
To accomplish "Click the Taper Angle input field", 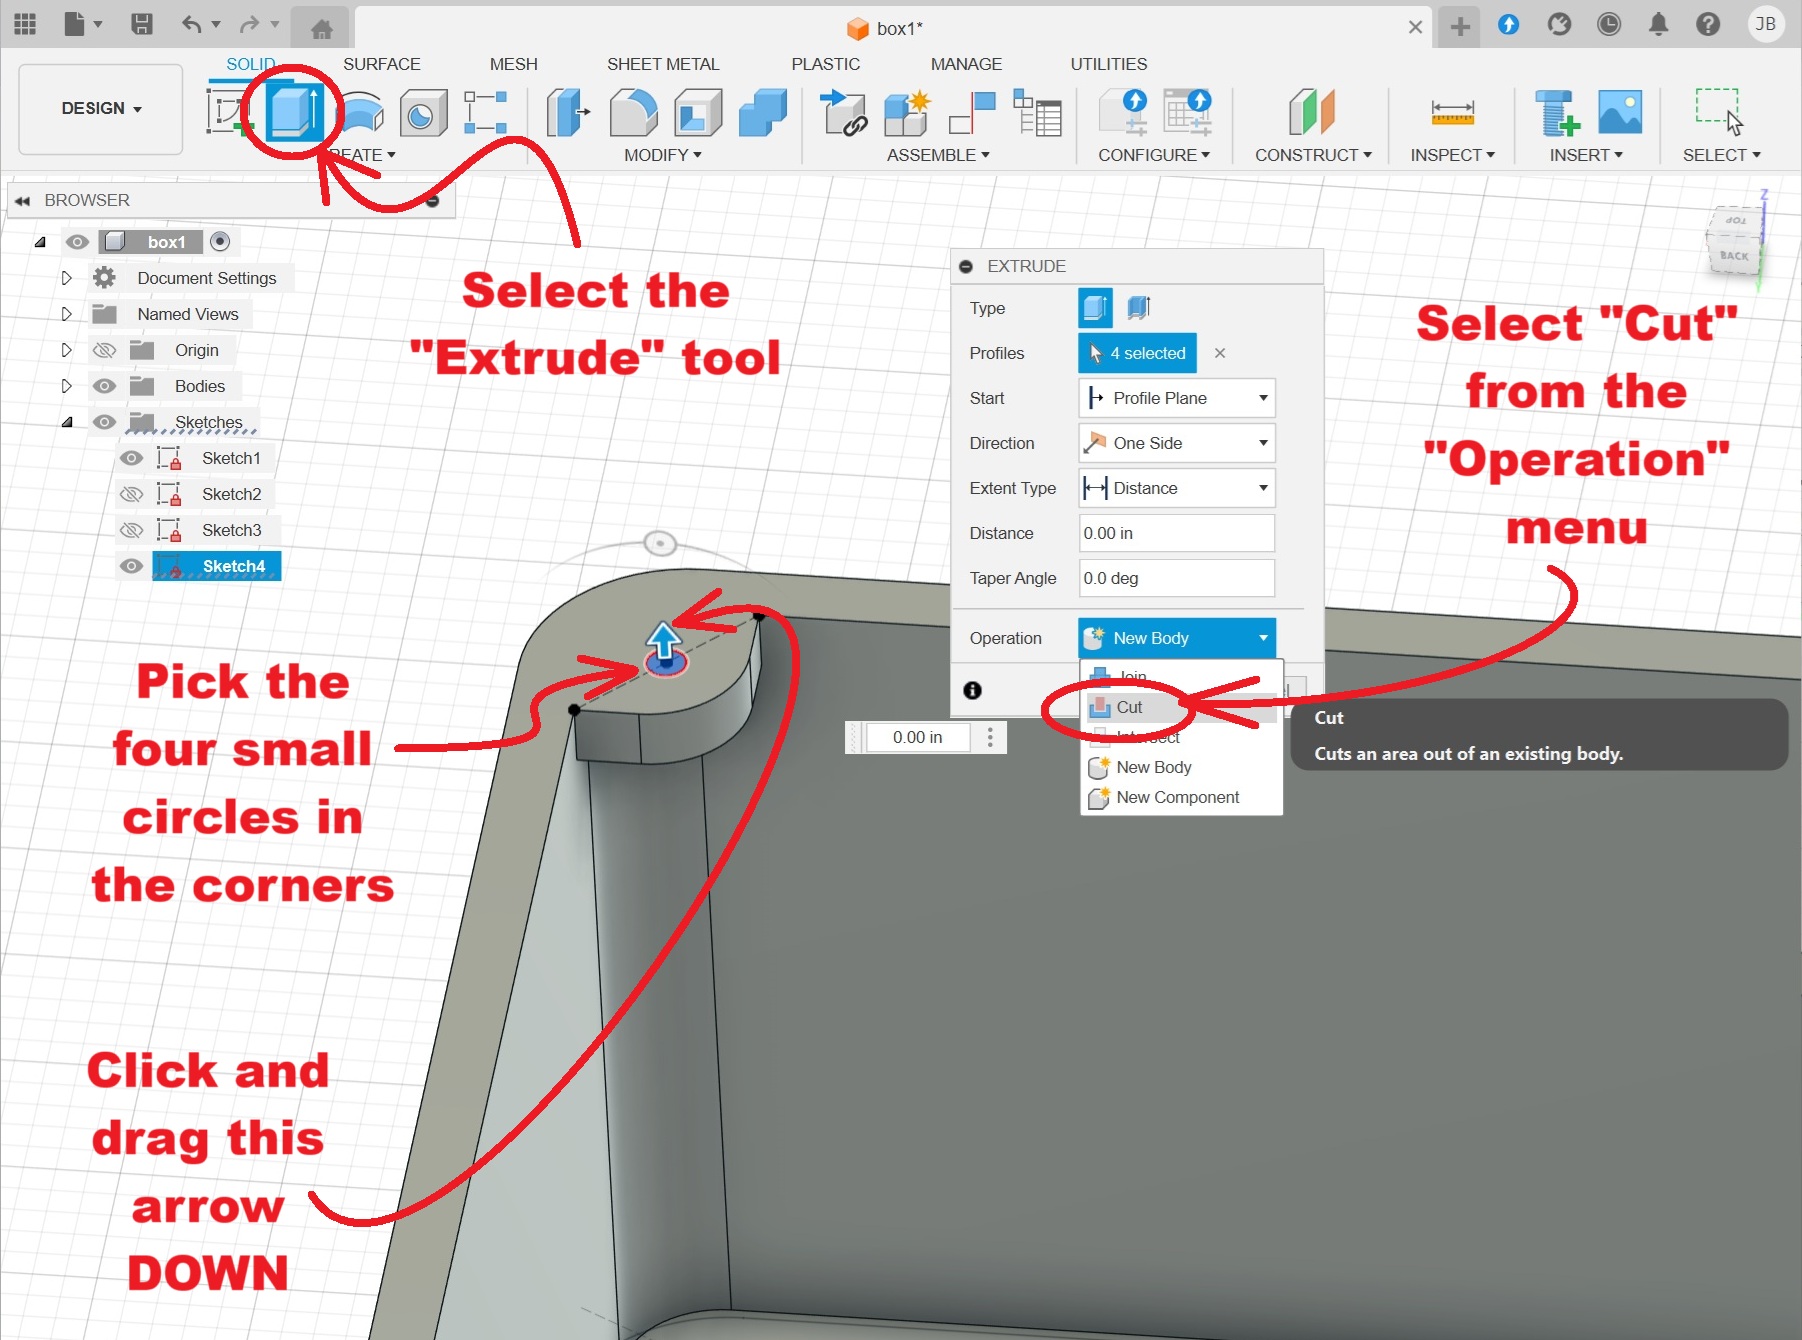I will [1176, 578].
